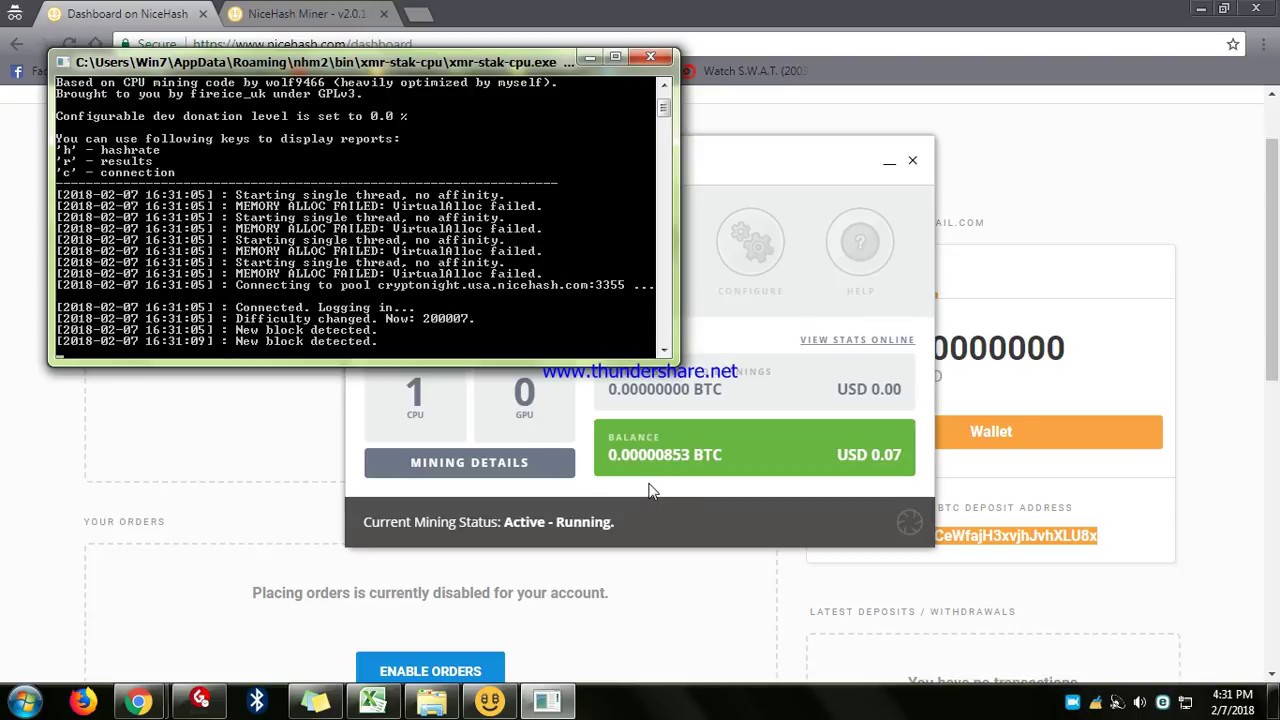The height and width of the screenshot is (720, 1280).
Task: Click the 'YOUR ORDERS' heading
Action: pos(124,522)
